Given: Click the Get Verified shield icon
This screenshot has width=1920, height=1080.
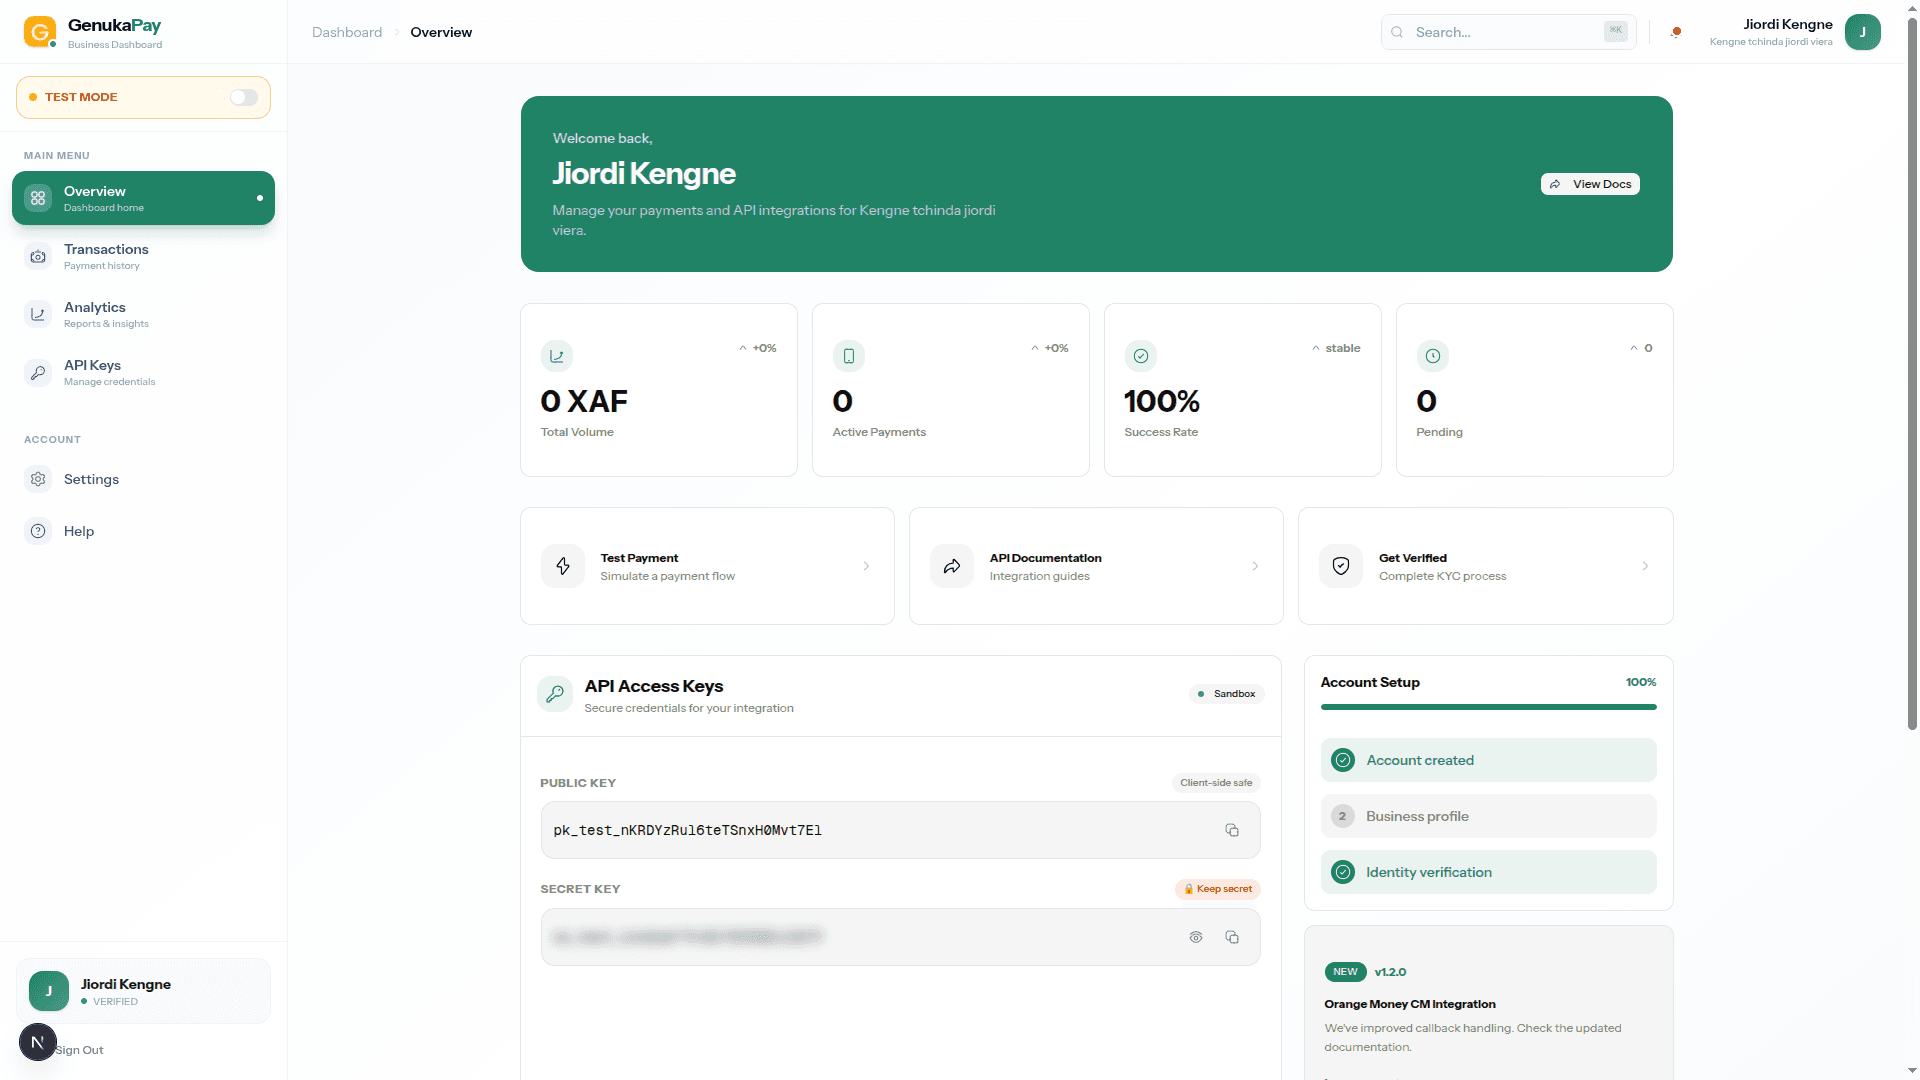Looking at the screenshot, I should pyautogui.click(x=1341, y=566).
